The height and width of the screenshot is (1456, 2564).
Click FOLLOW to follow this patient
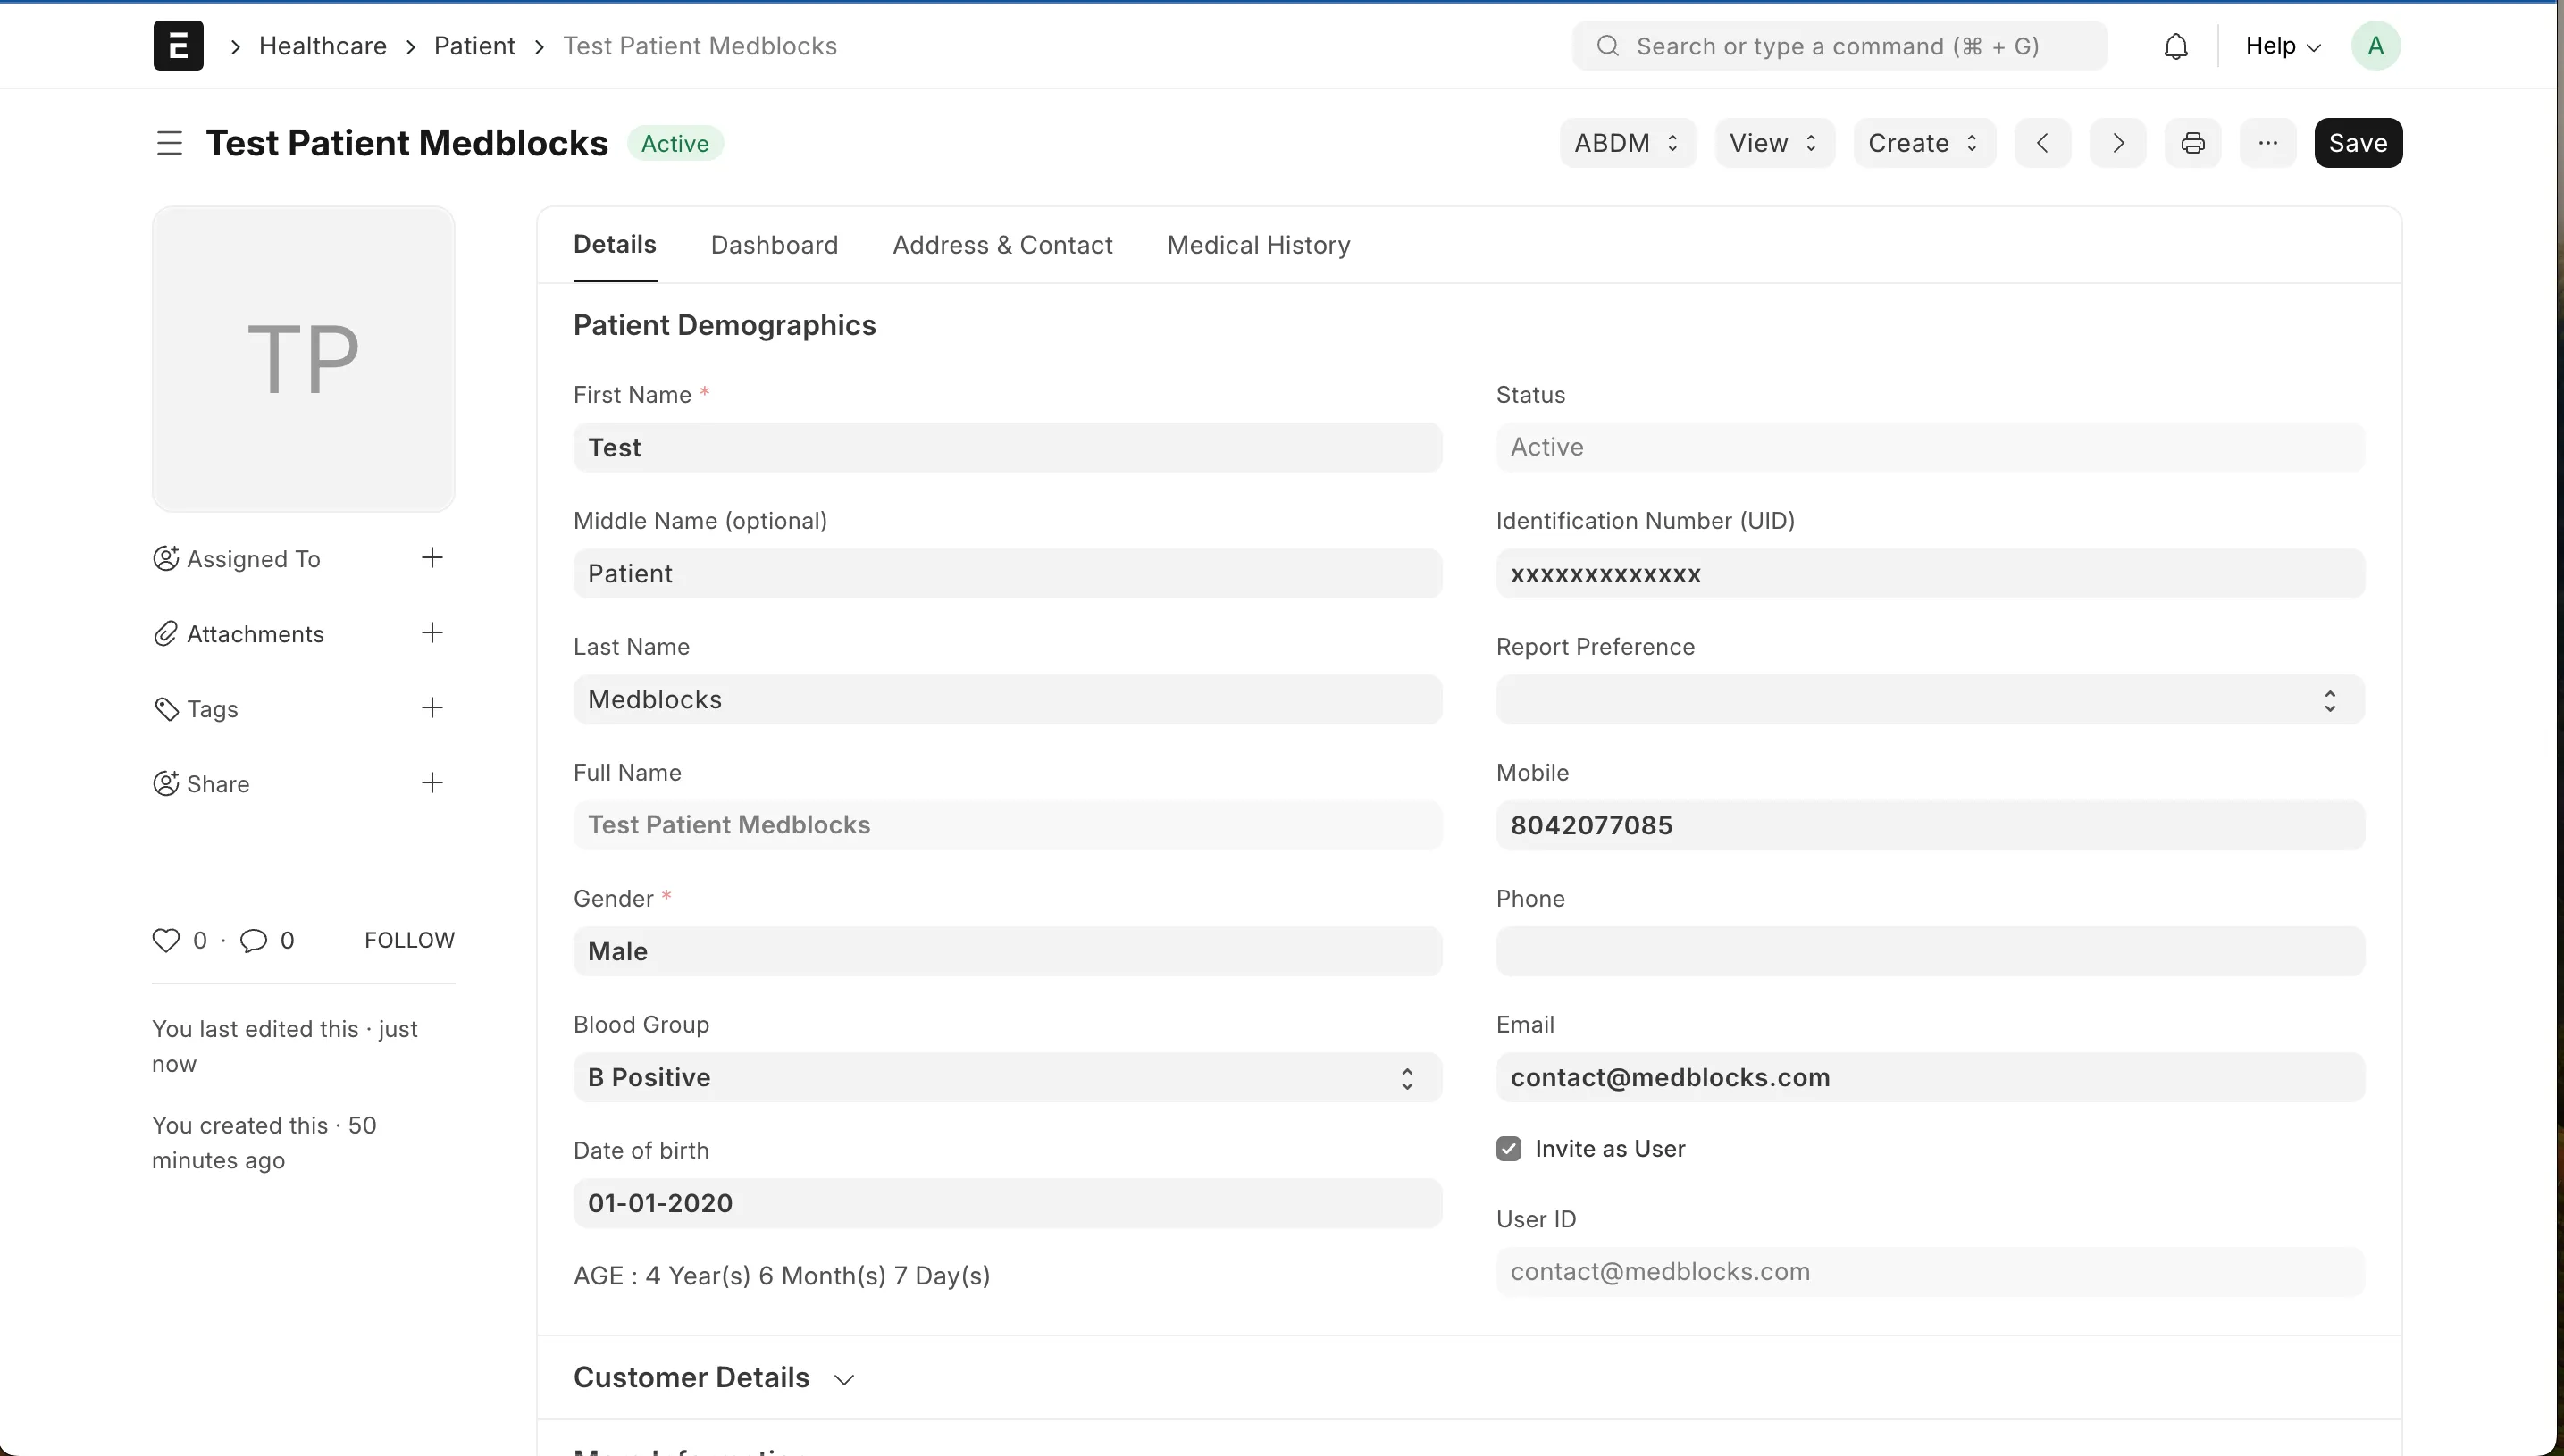[x=410, y=939]
